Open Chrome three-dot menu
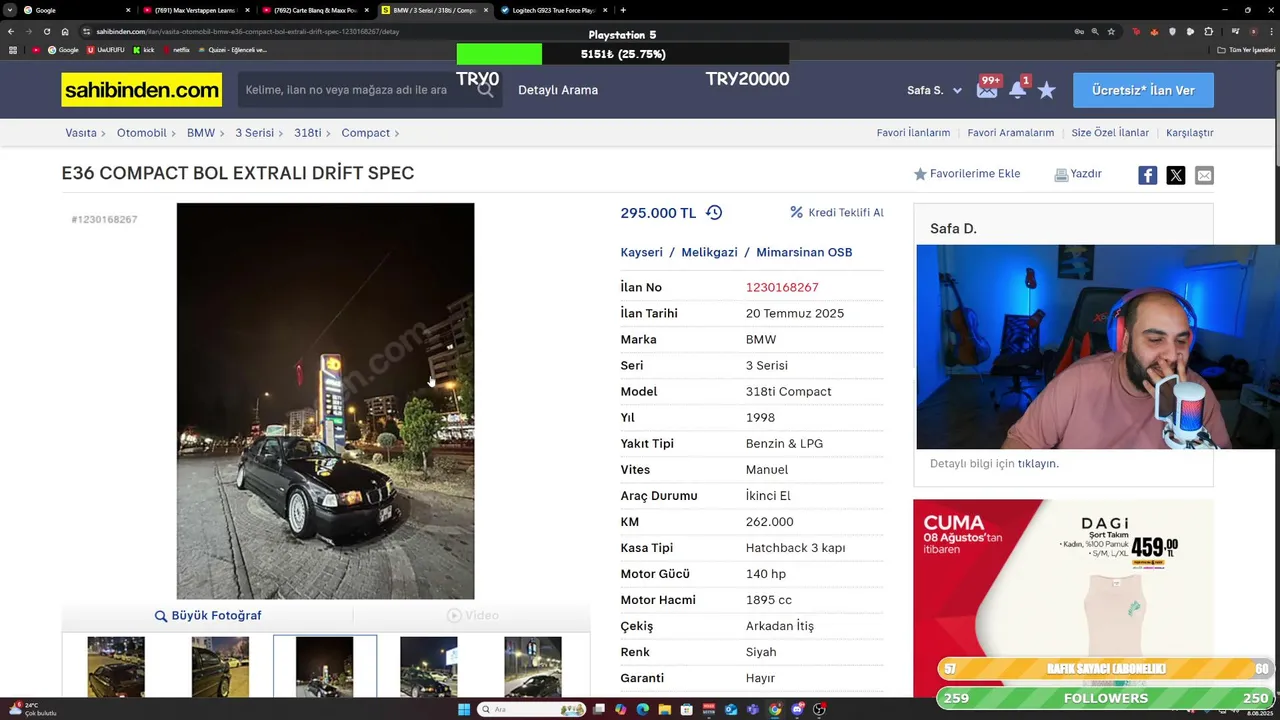This screenshot has height=720, width=1280. [x=1270, y=31]
